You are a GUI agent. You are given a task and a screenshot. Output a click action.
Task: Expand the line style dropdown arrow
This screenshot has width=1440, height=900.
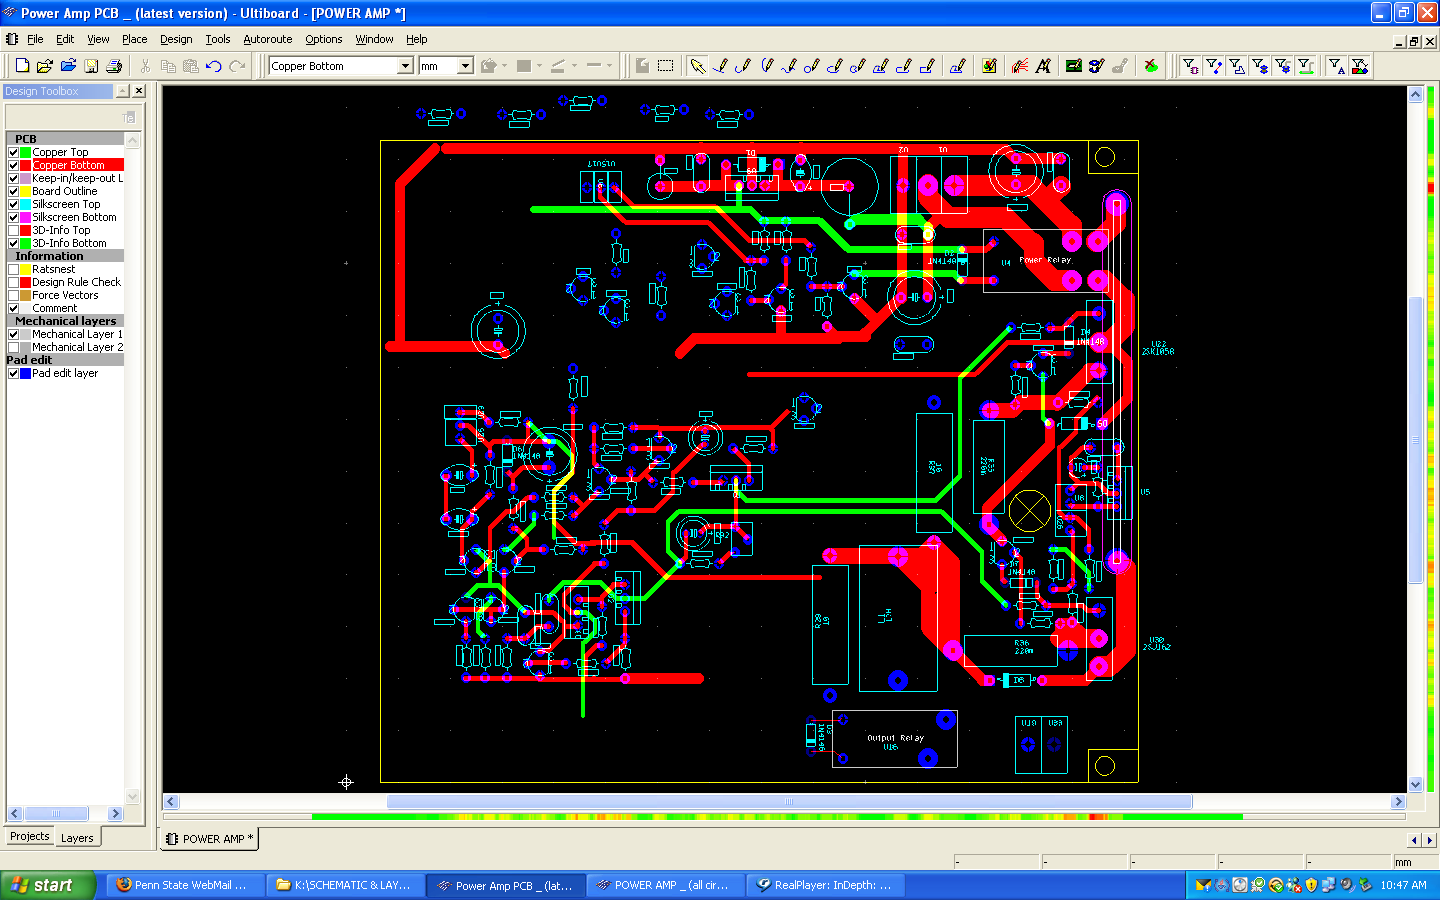pos(609,66)
